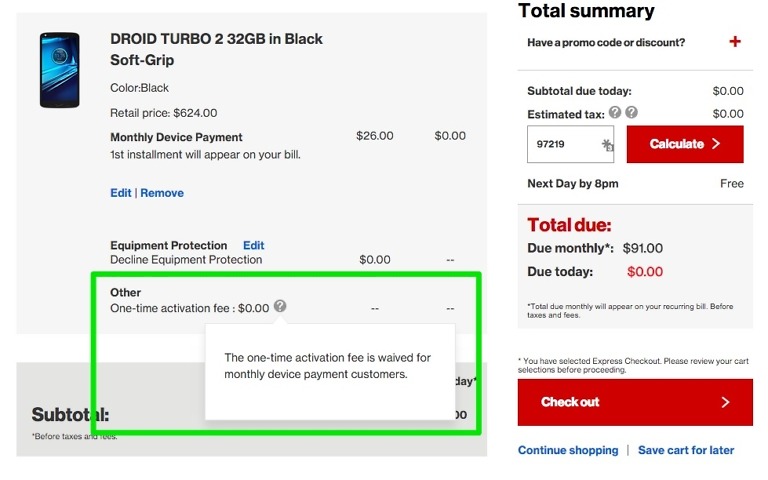Open the Continue shopping link
768x480 pixels.
(x=568, y=450)
